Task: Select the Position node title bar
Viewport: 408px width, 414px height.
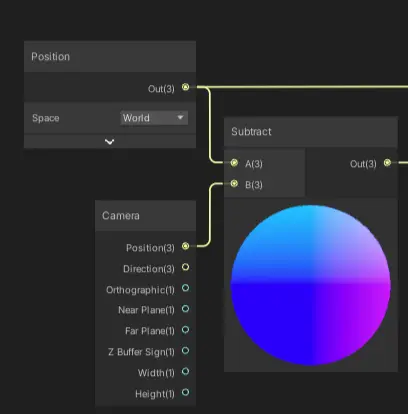Action: click(x=110, y=57)
